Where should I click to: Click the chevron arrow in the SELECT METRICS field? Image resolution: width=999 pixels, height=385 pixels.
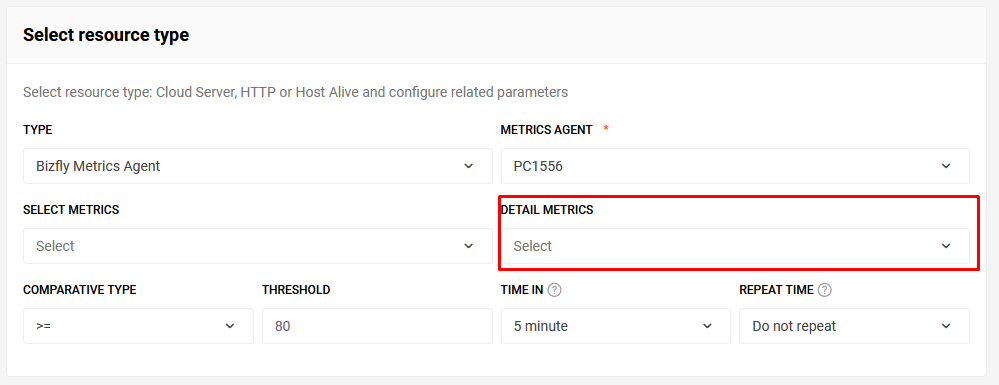(468, 246)
